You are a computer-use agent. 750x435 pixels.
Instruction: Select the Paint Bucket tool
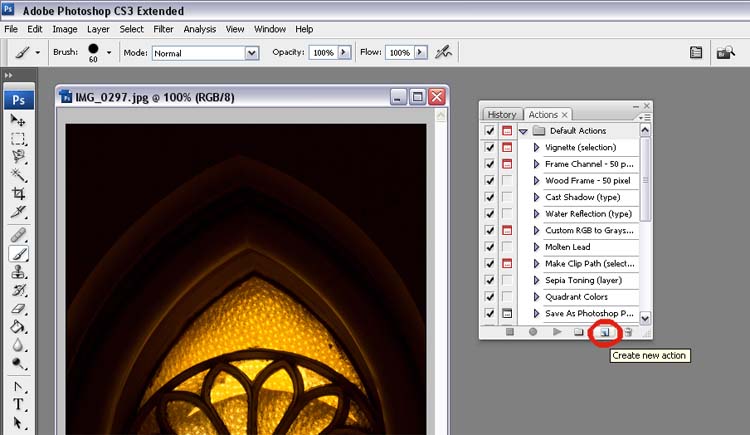pyautogui.click(x=18, y=327)
